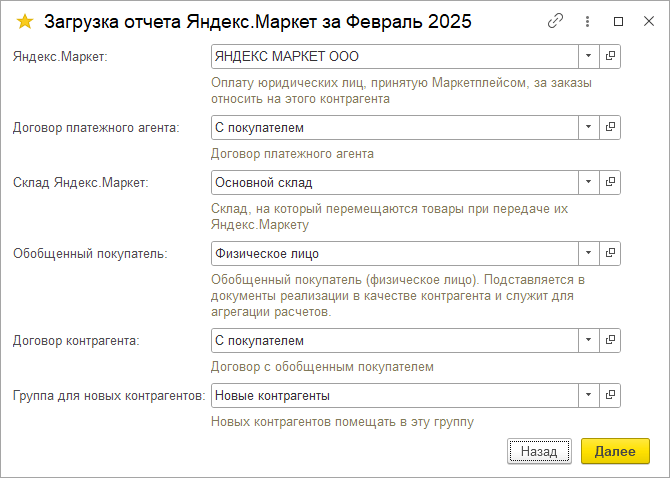Click the favorites star icon in title bar
The image size is (670, 478).
click(x=25, y=21)
